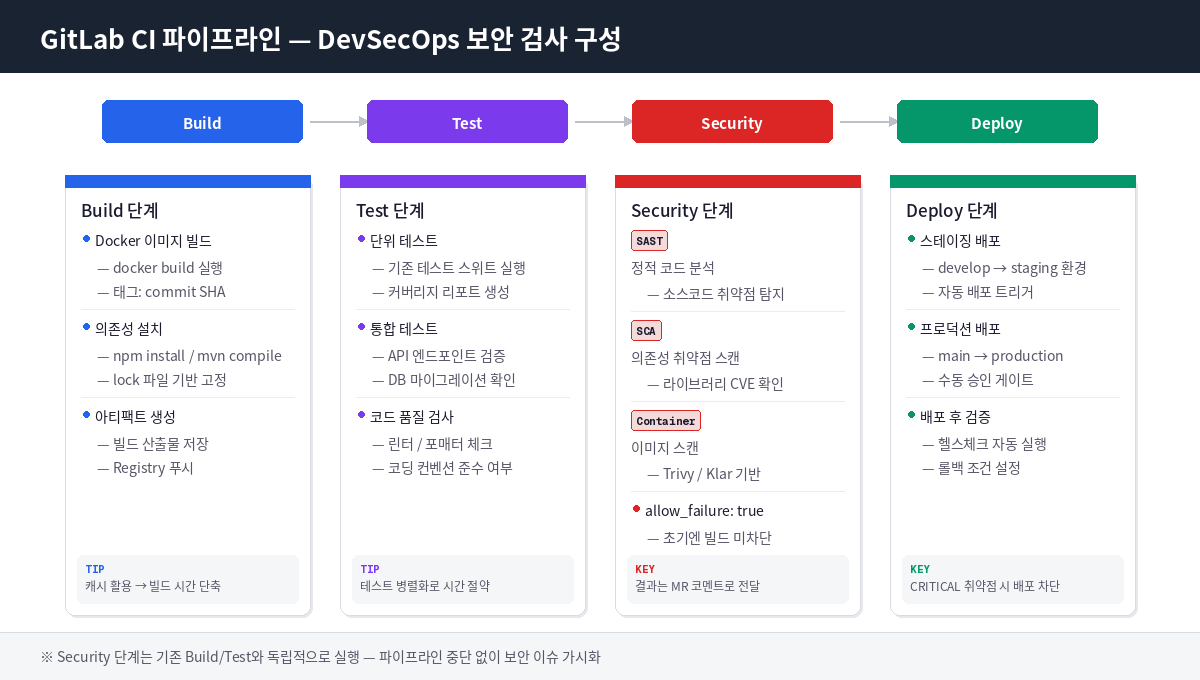Select the Container scan badge

coord(665,420)
